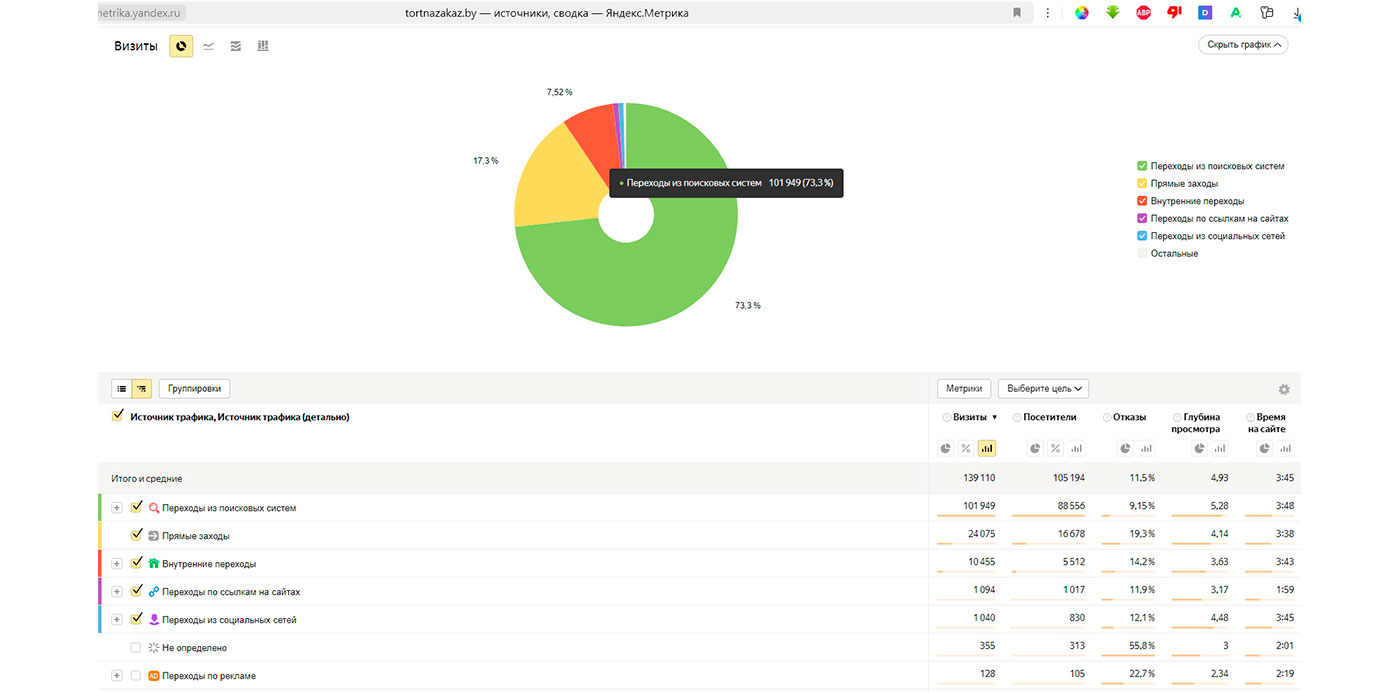Viewport: 1400px width, 693px height.
Task: Click the Итого и среднее row label
Action: point(147,478)
